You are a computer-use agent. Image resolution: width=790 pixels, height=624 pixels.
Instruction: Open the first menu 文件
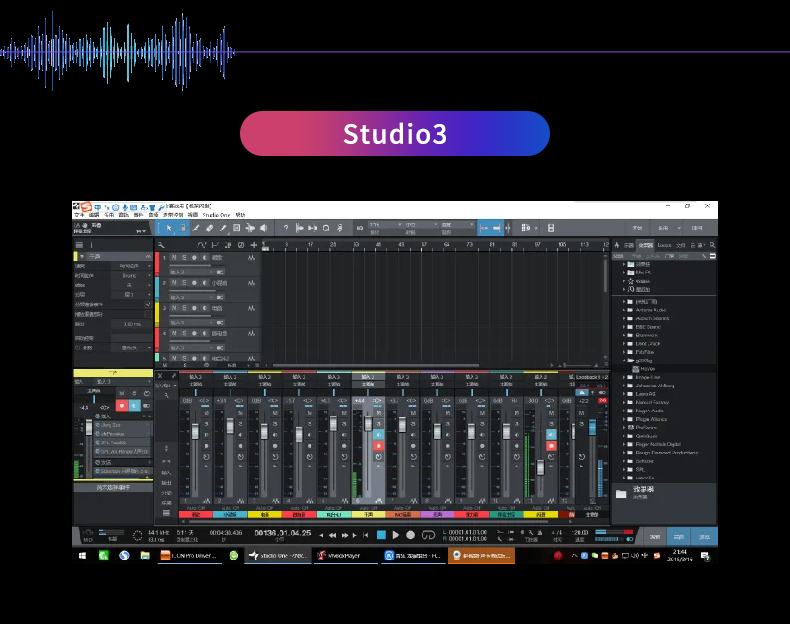point(80,215)
